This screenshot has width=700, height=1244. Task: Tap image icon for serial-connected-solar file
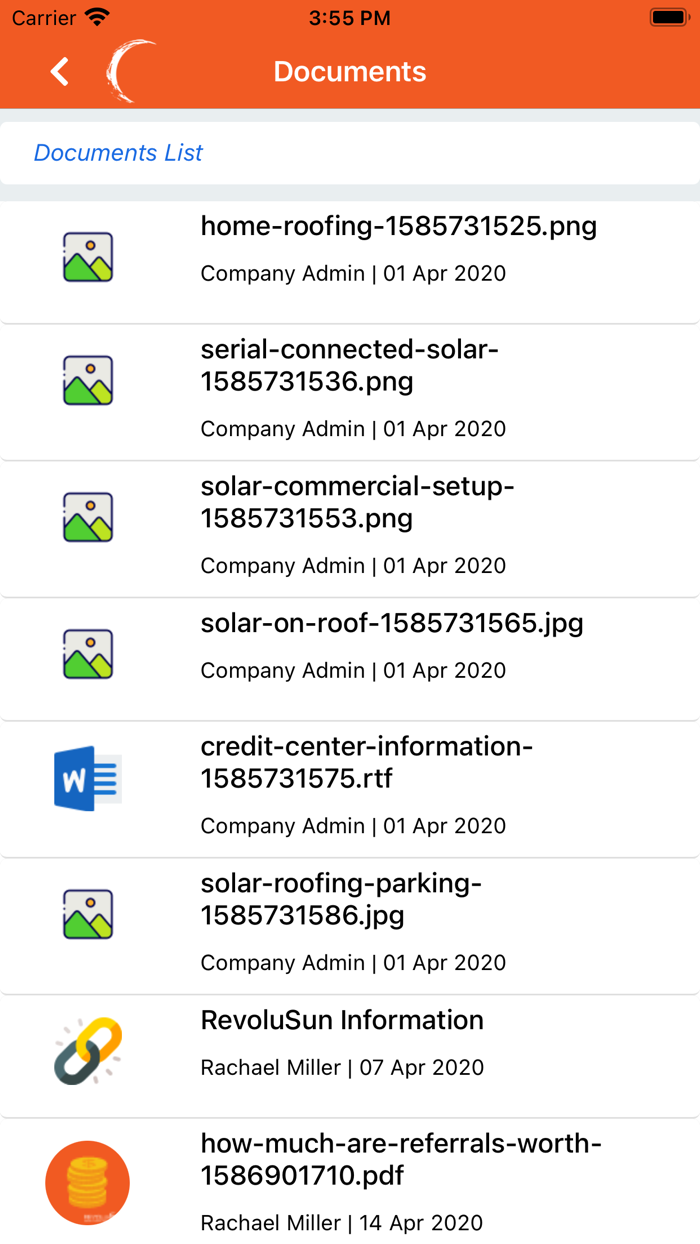click(x=88, y=380)
